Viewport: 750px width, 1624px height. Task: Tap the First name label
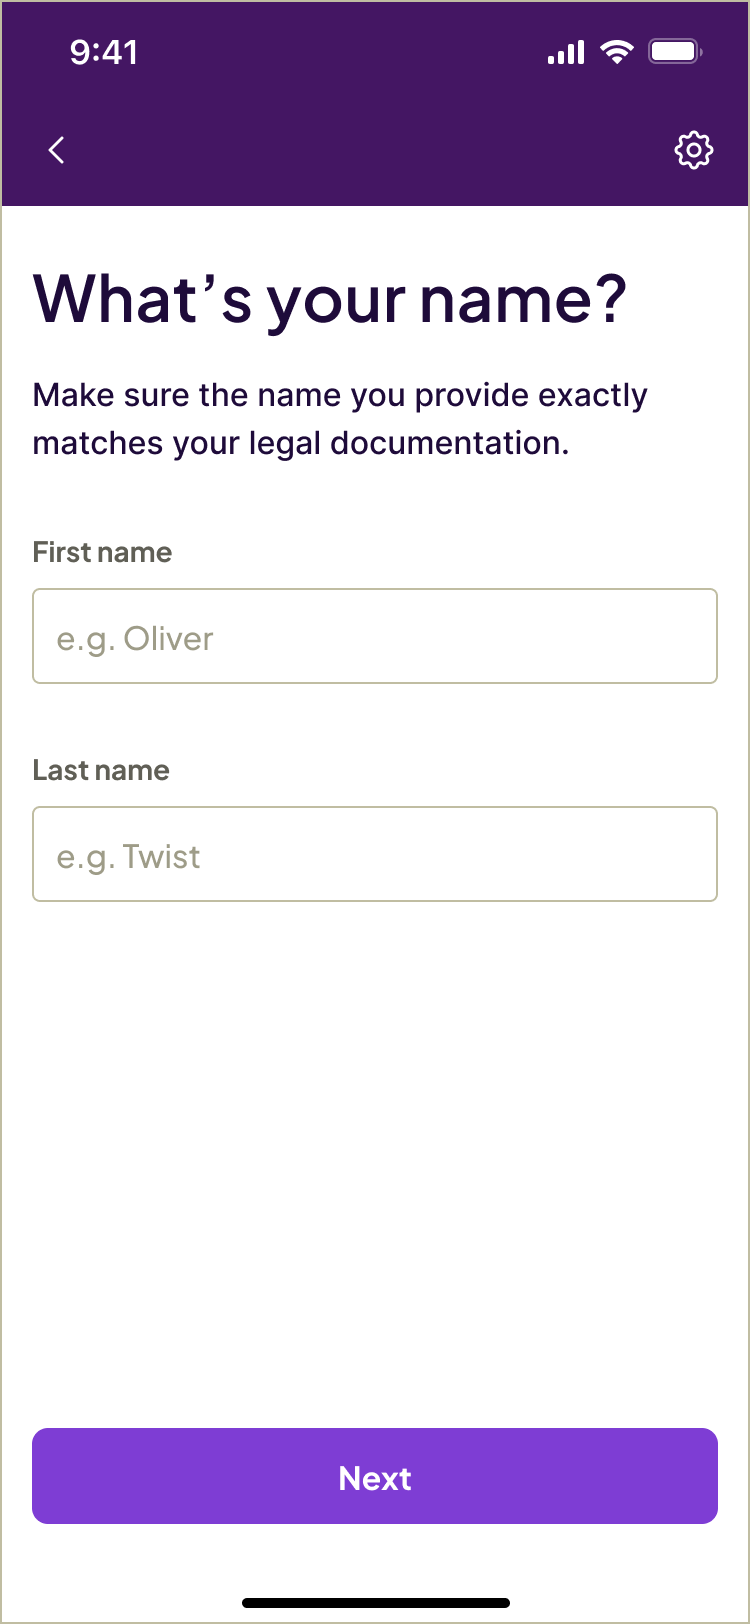[x=101, y=552]
